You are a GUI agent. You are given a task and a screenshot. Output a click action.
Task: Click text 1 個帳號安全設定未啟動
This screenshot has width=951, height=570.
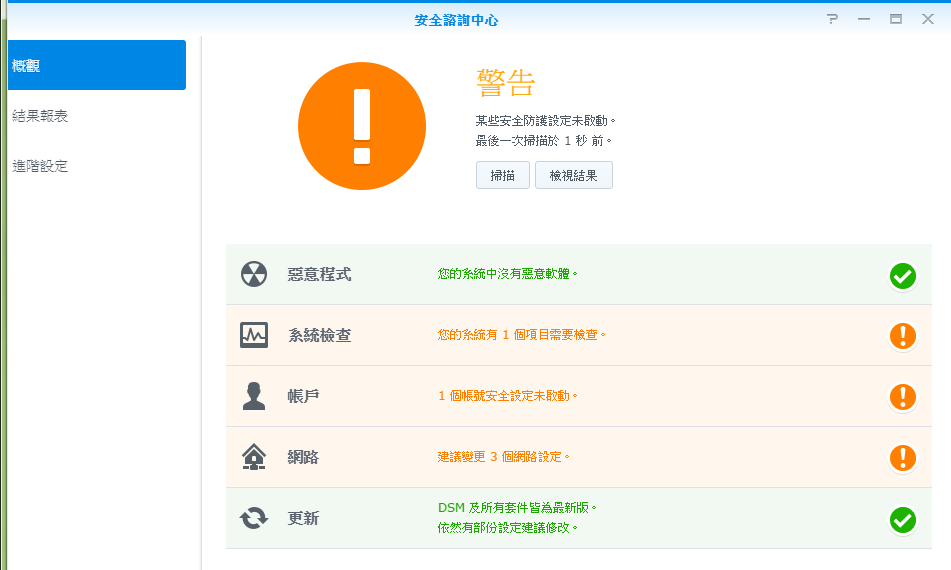click(507, 396)
